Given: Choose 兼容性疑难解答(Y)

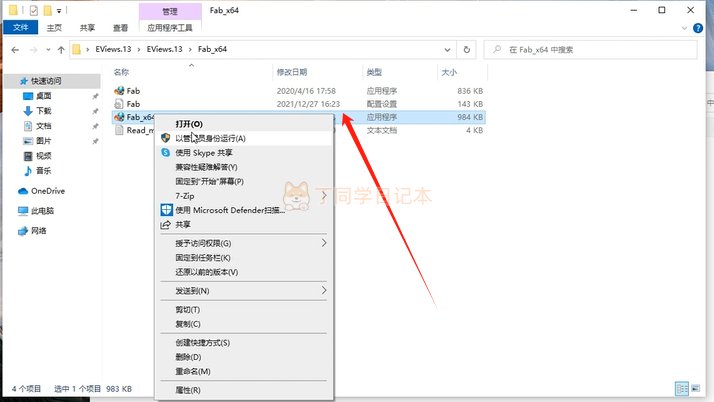Looking at the screenshot, I should pyautogui.click(x=244, y=168).
